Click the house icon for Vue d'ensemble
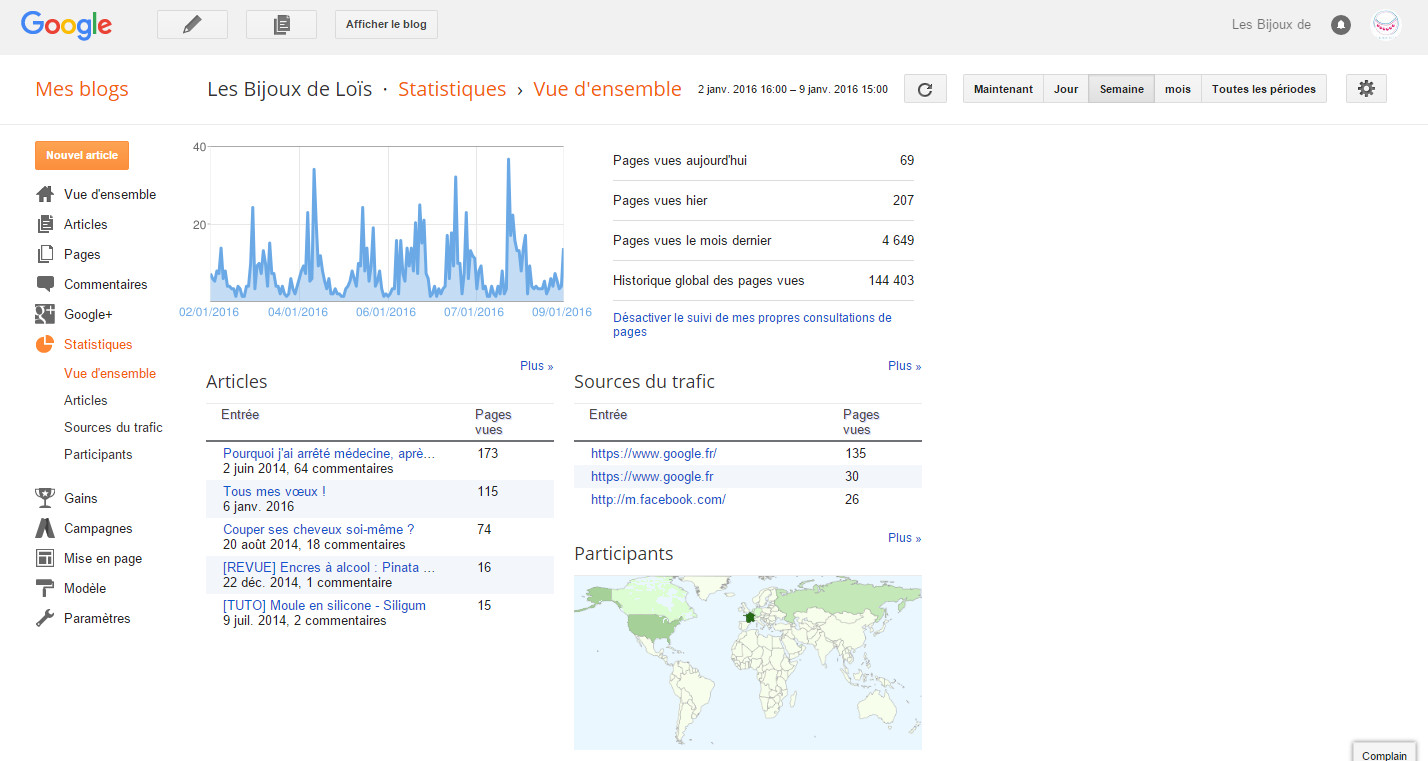Image resolution: width=1428 pixels, height=761 pixels. [x=45, y=194]
